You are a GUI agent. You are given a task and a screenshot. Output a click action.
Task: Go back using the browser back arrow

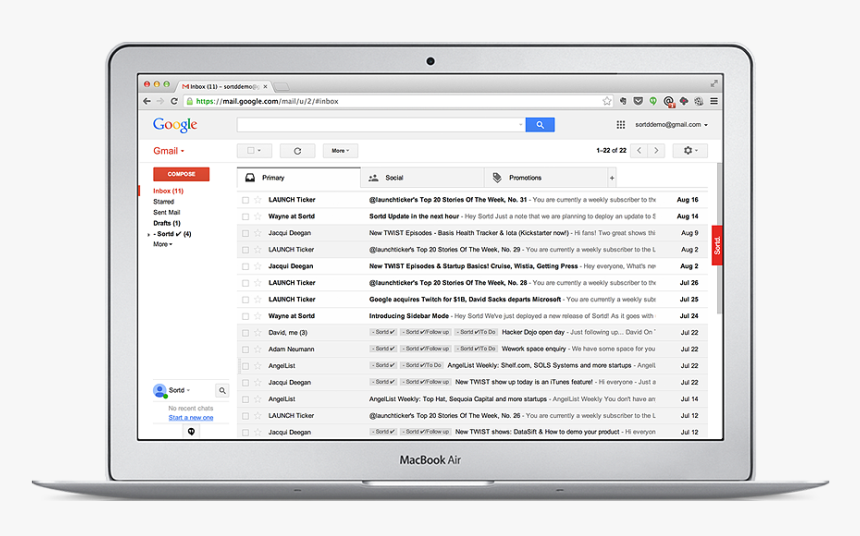(x=147, y=101)
